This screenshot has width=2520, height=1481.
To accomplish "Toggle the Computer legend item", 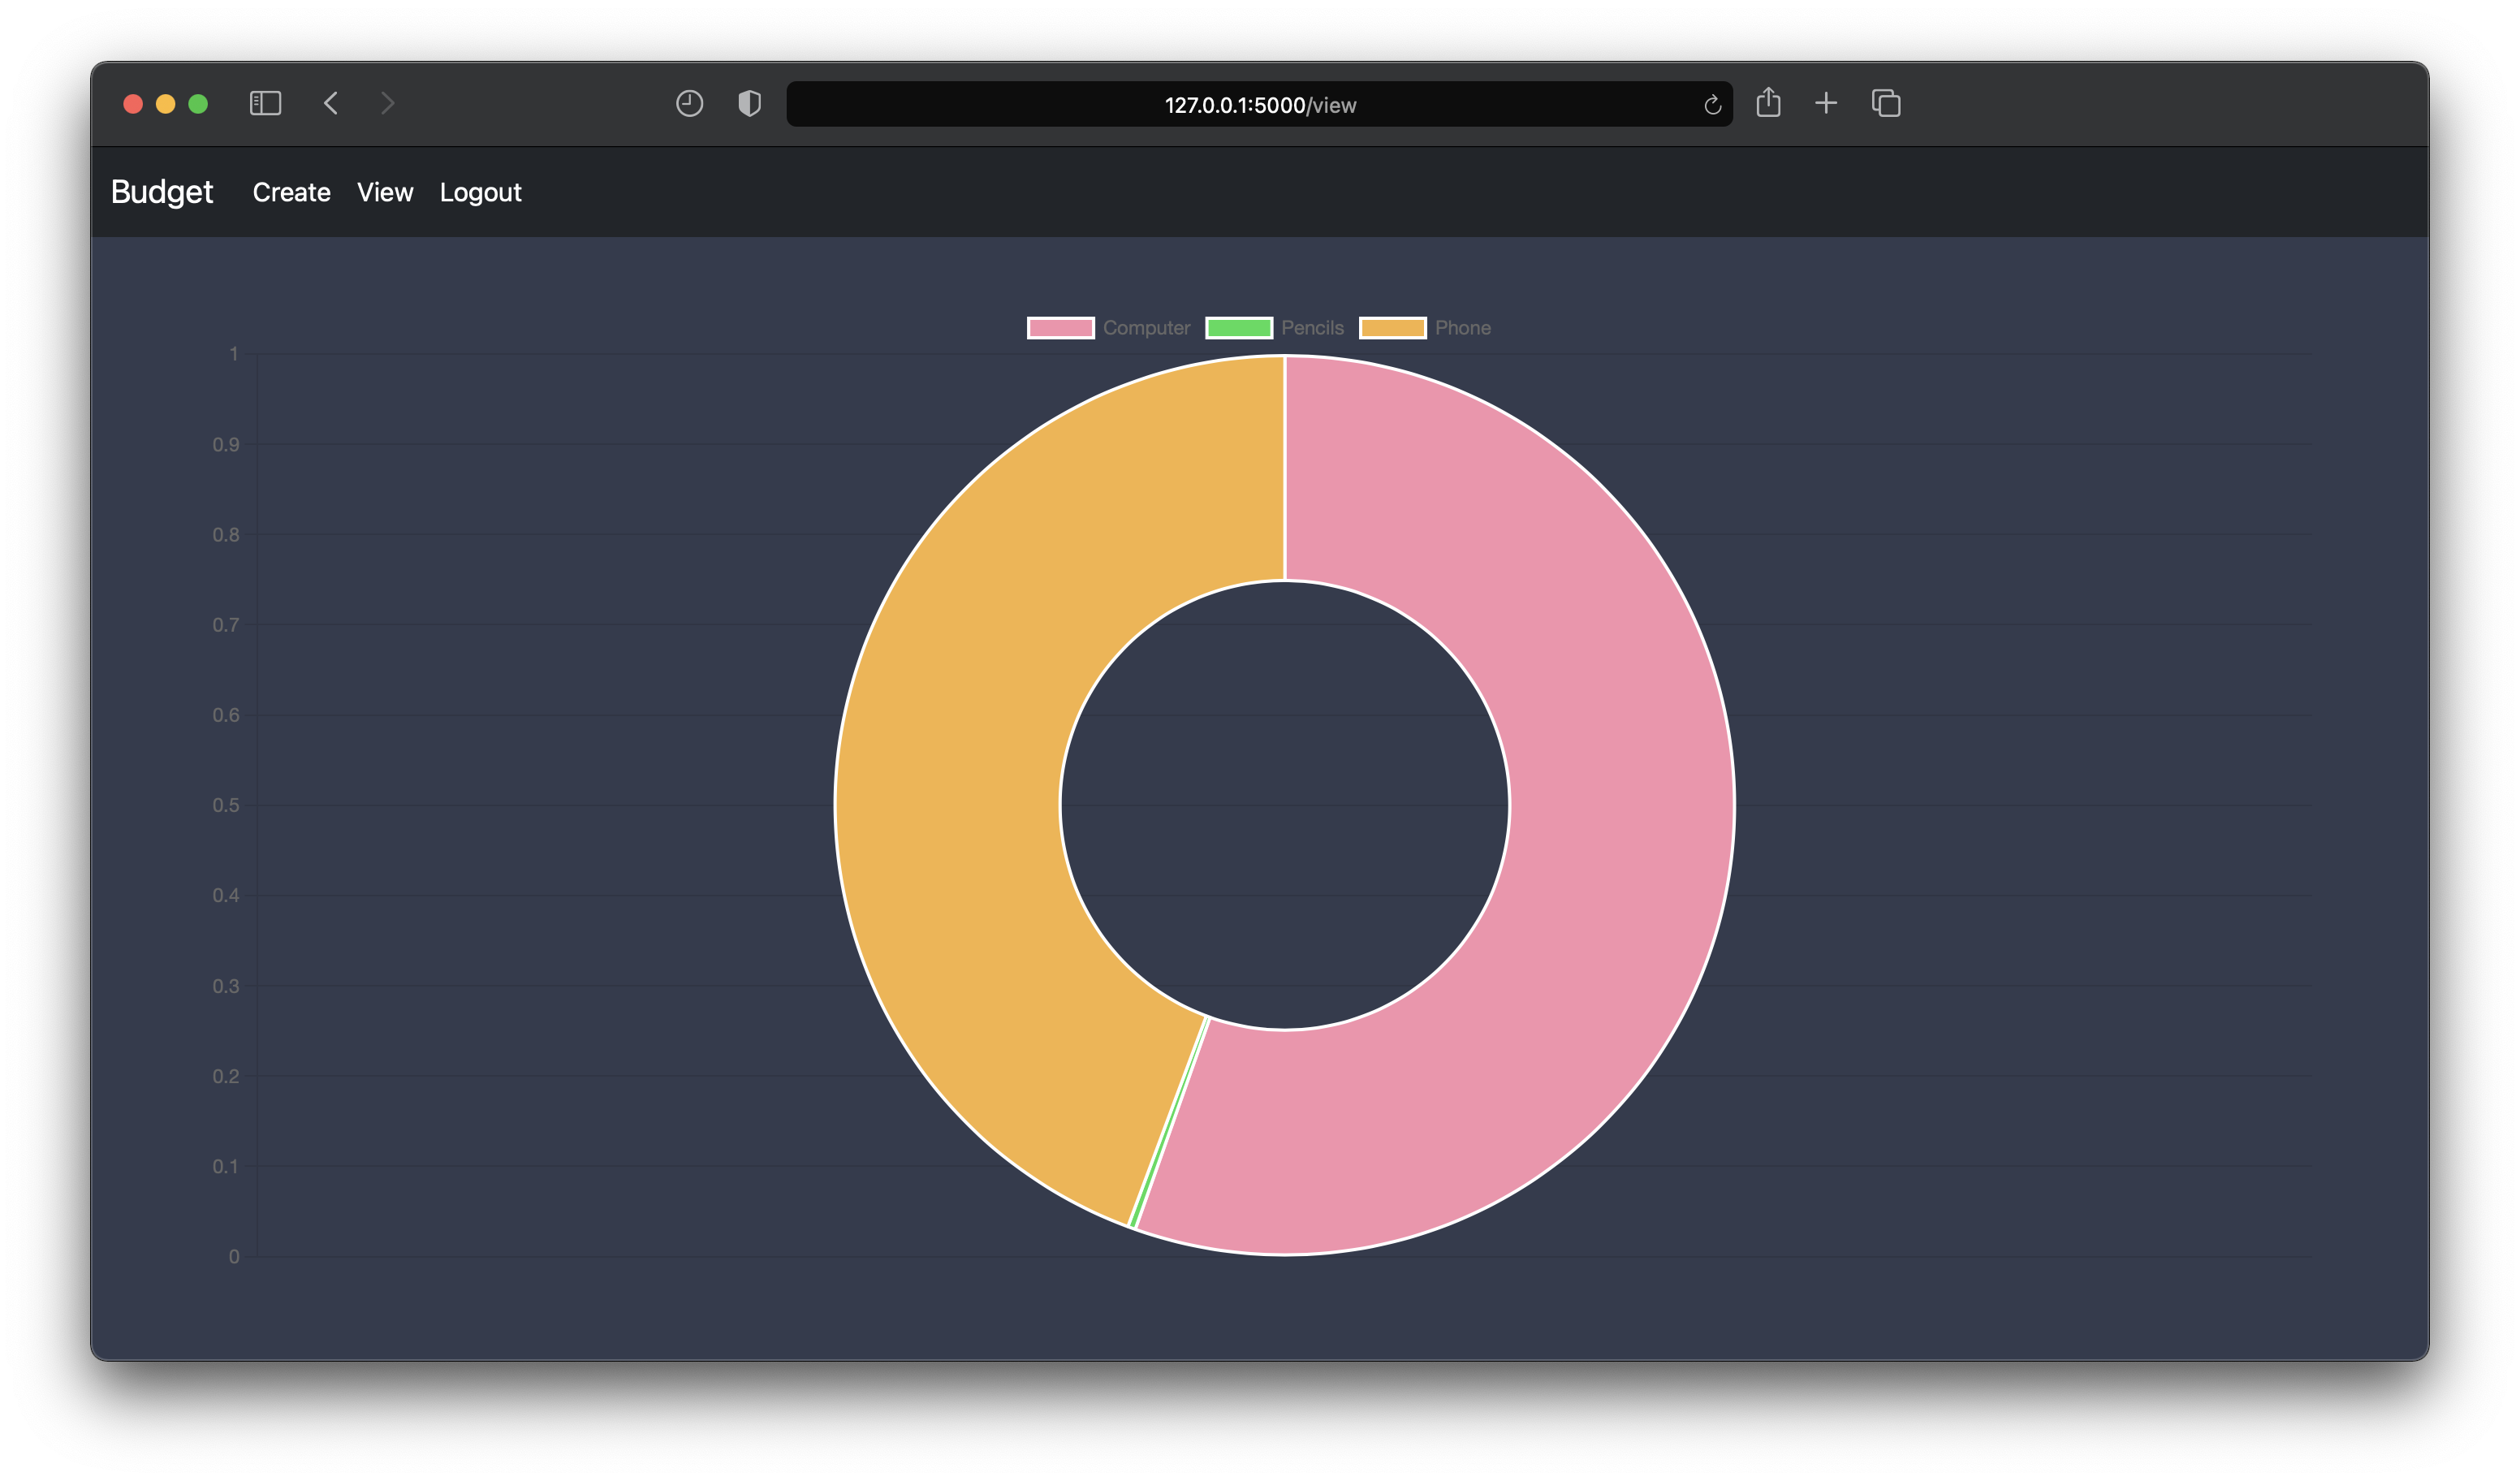I will point(1146,328).
